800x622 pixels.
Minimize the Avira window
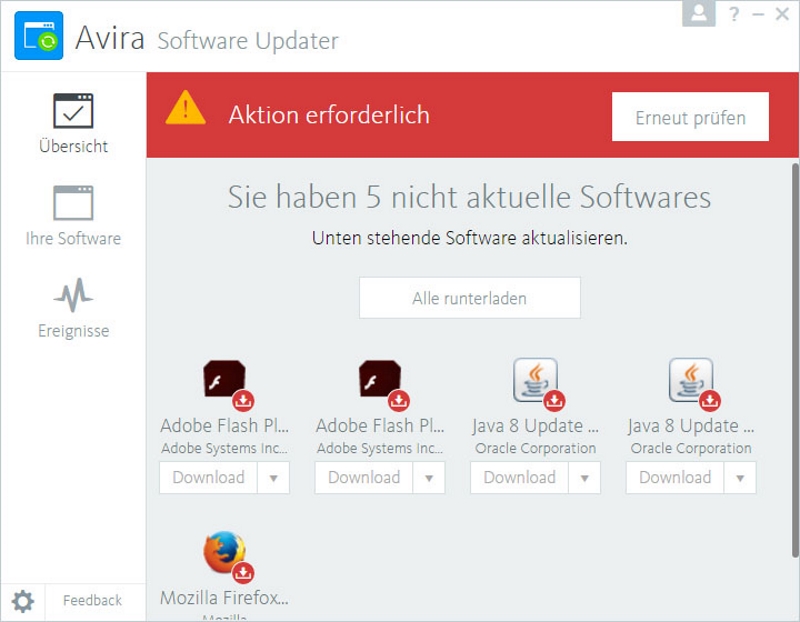[x=758, y=14]
